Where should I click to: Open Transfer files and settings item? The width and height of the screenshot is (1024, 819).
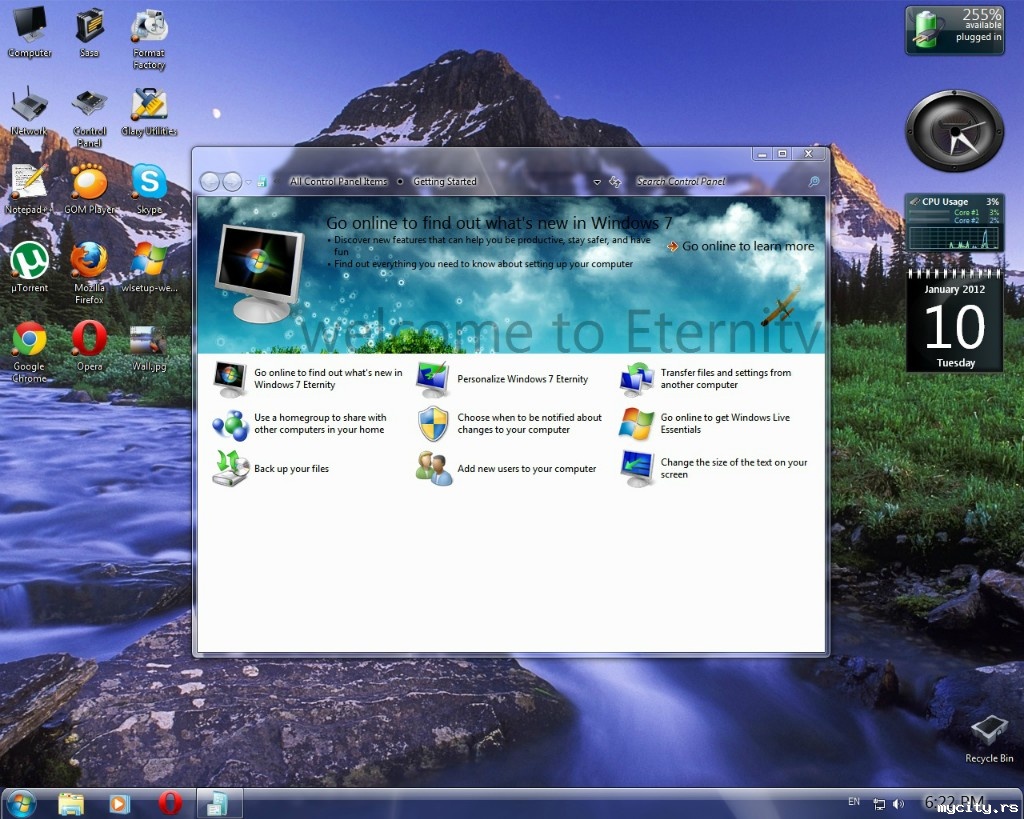point(706,379)
